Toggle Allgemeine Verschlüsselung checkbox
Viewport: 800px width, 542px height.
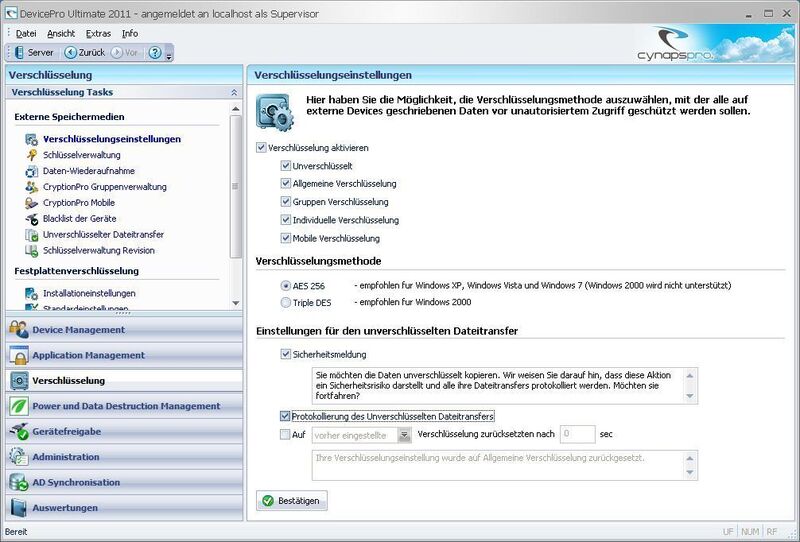286,183
